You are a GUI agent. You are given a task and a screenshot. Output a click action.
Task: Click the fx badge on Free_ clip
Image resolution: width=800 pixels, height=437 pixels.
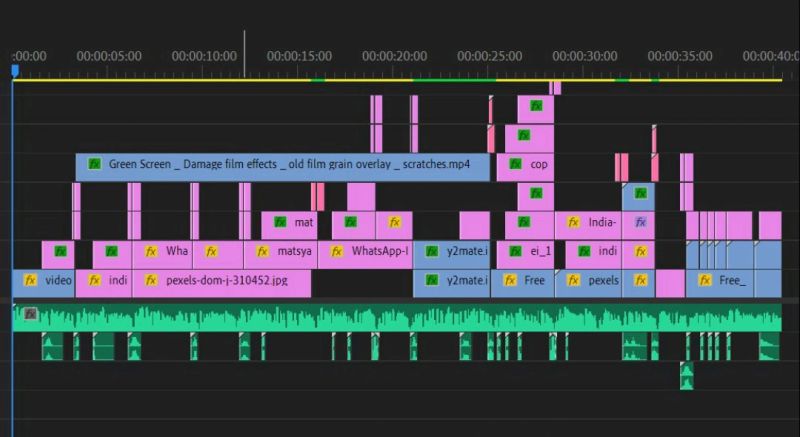[x=705, y=281]
